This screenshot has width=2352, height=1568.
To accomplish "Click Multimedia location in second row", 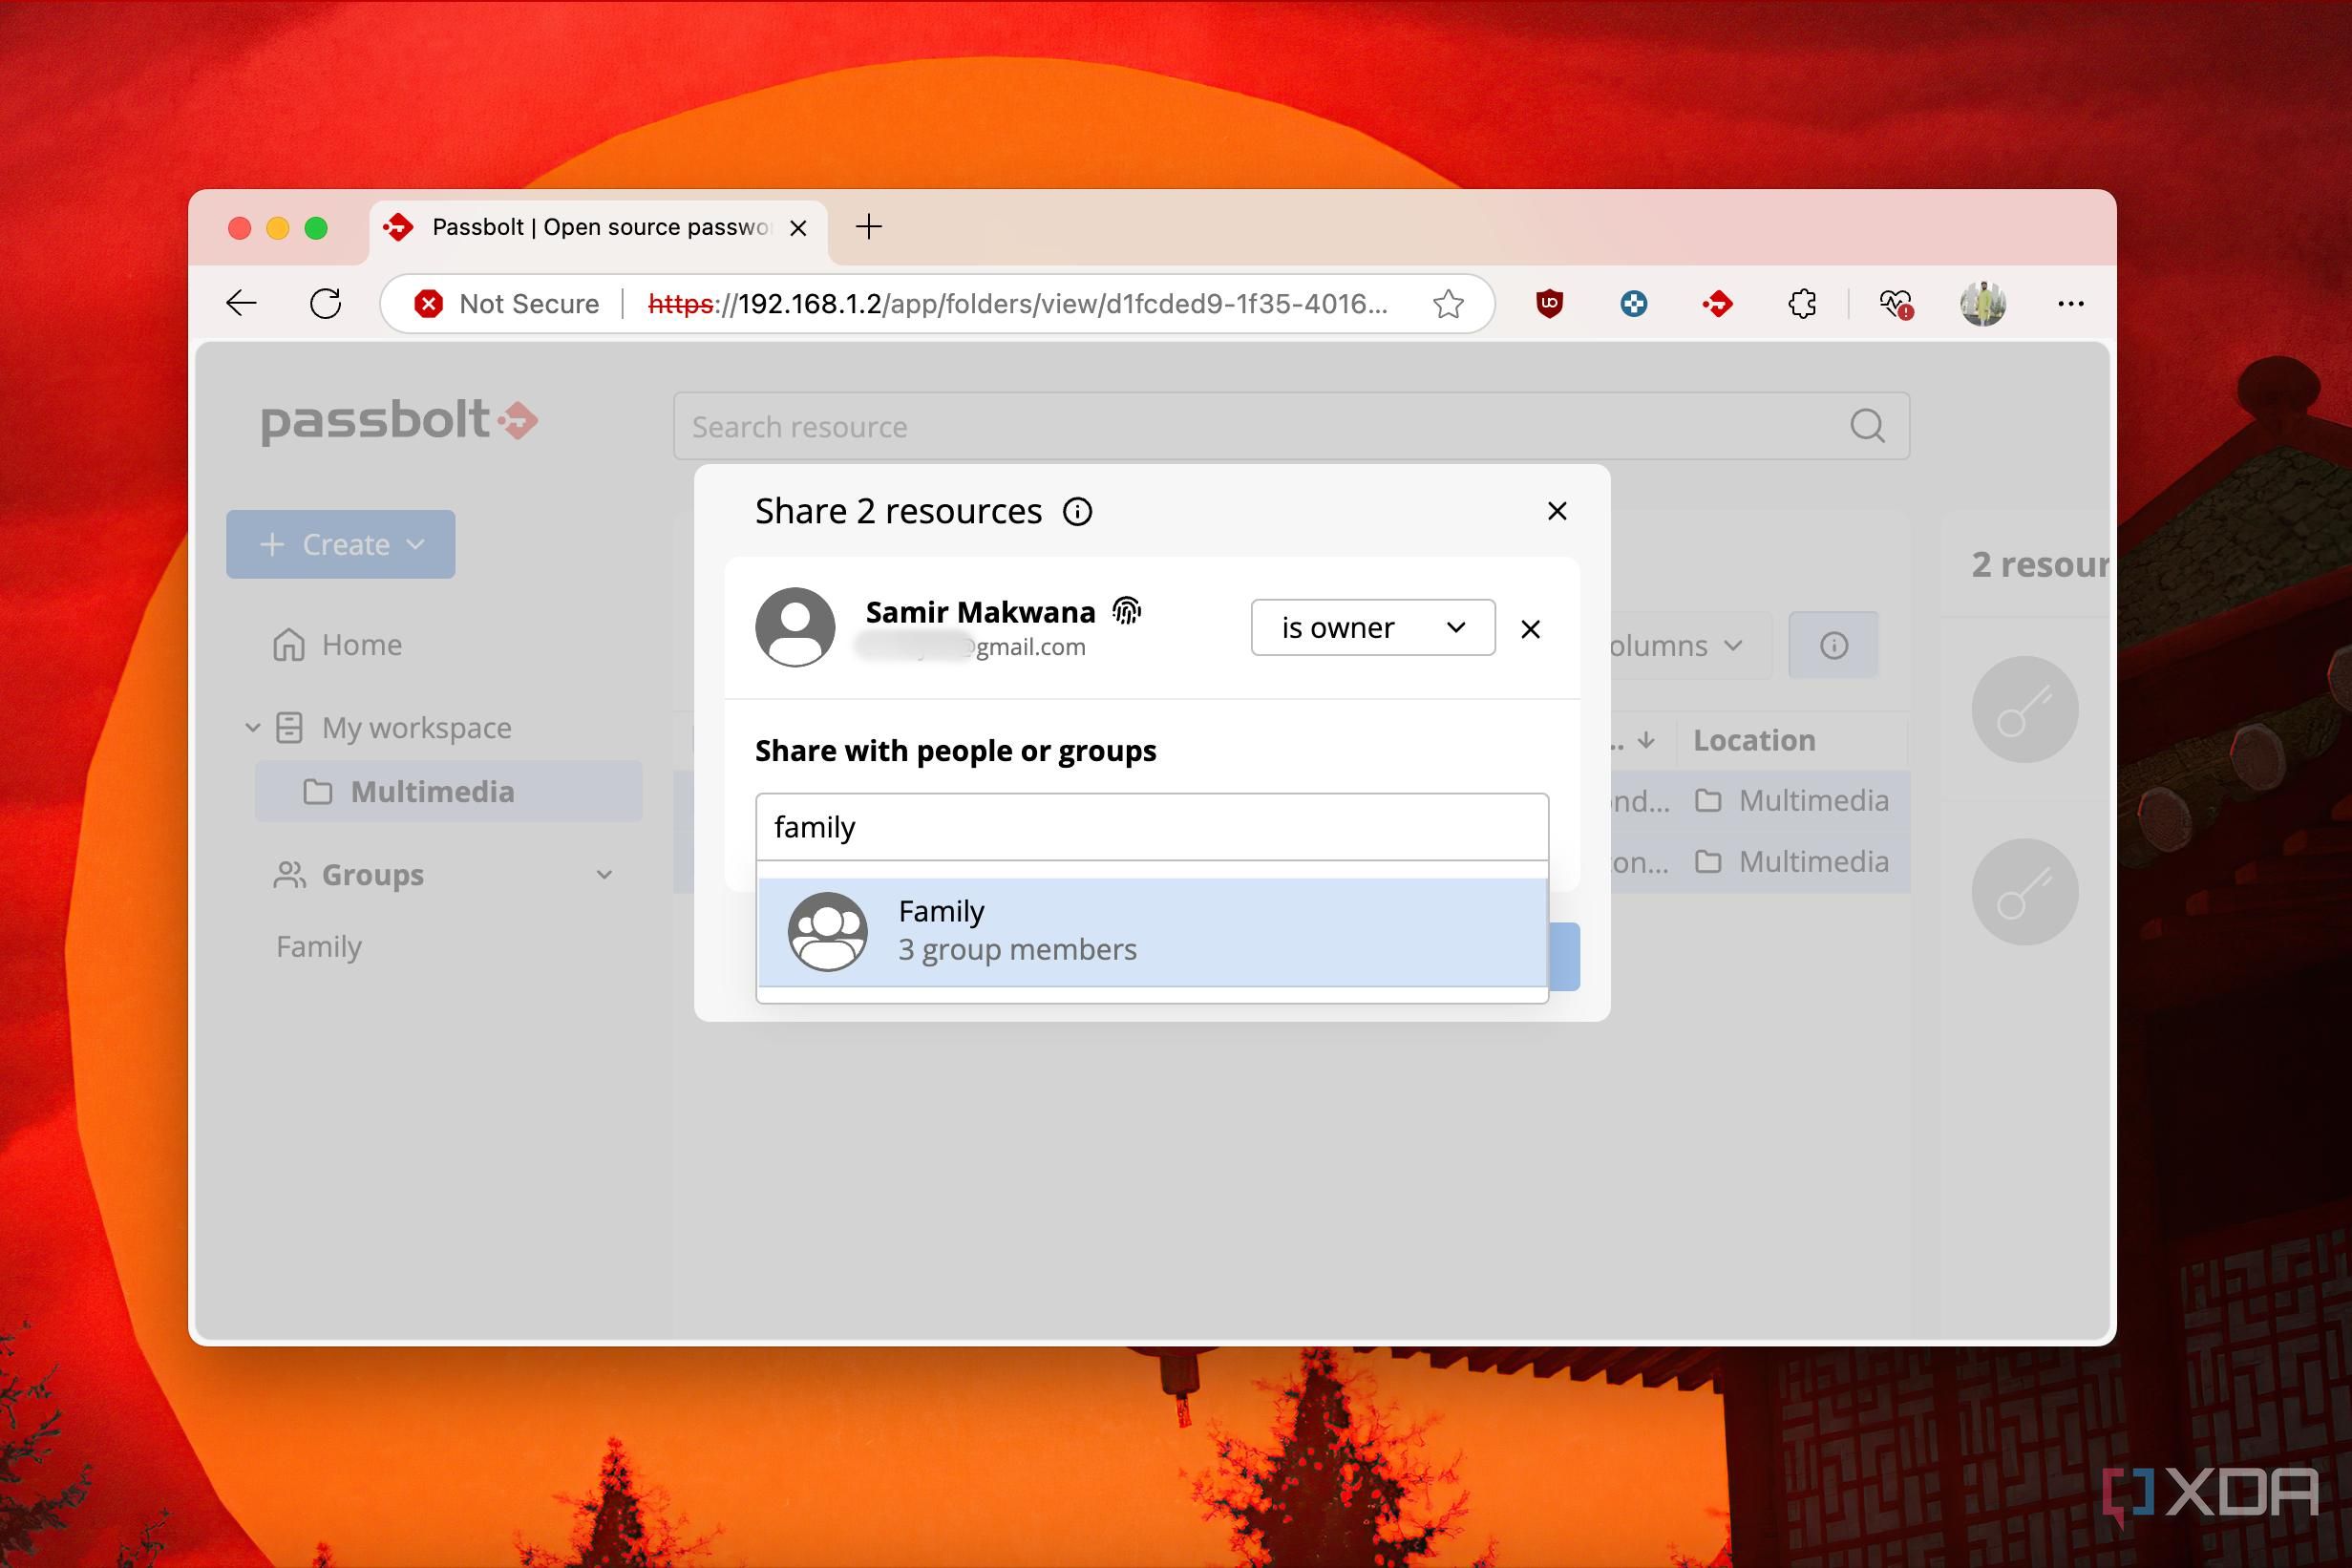I will coord(1792,862).
